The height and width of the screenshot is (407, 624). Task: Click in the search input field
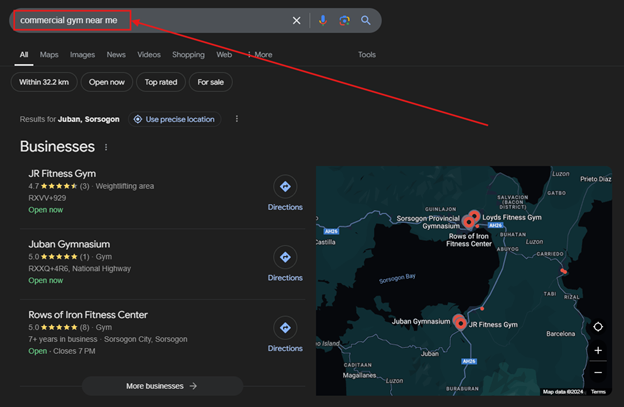pos(150,20)
